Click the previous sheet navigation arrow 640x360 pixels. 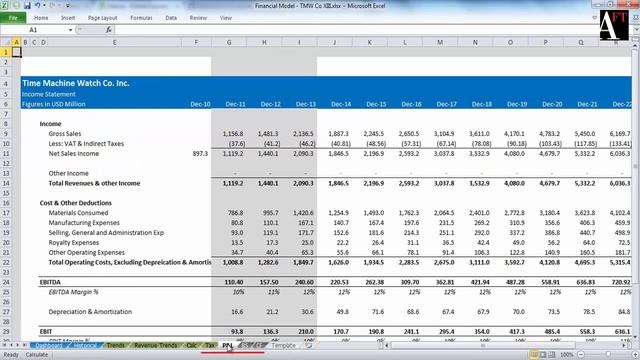pos(11,346)
